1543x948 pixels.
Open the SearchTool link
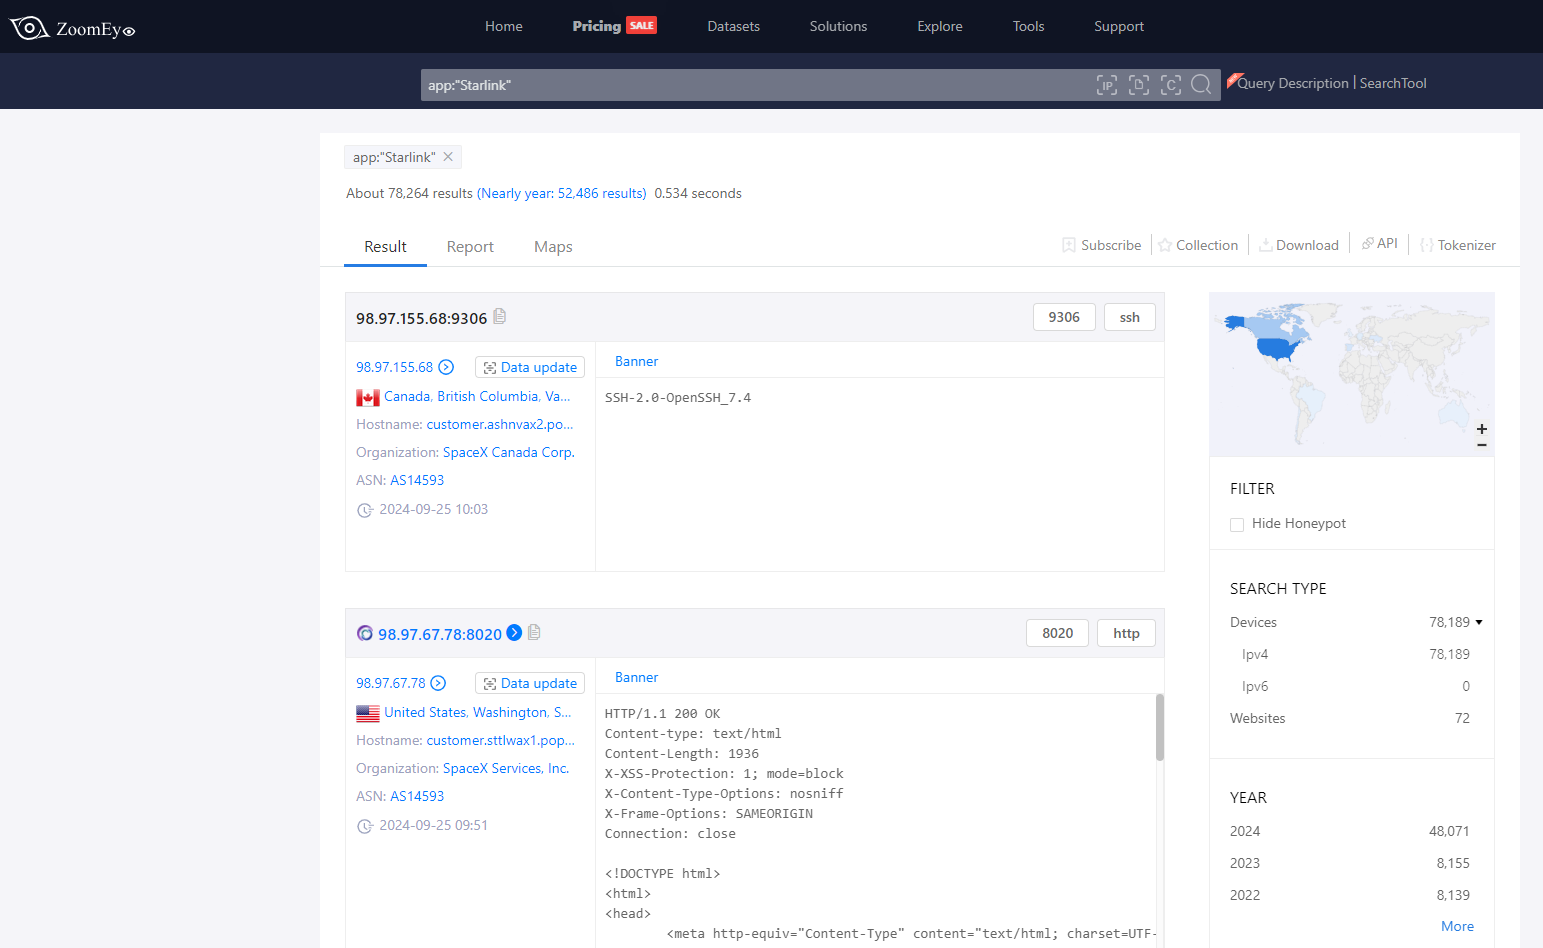click(1393, 83)
